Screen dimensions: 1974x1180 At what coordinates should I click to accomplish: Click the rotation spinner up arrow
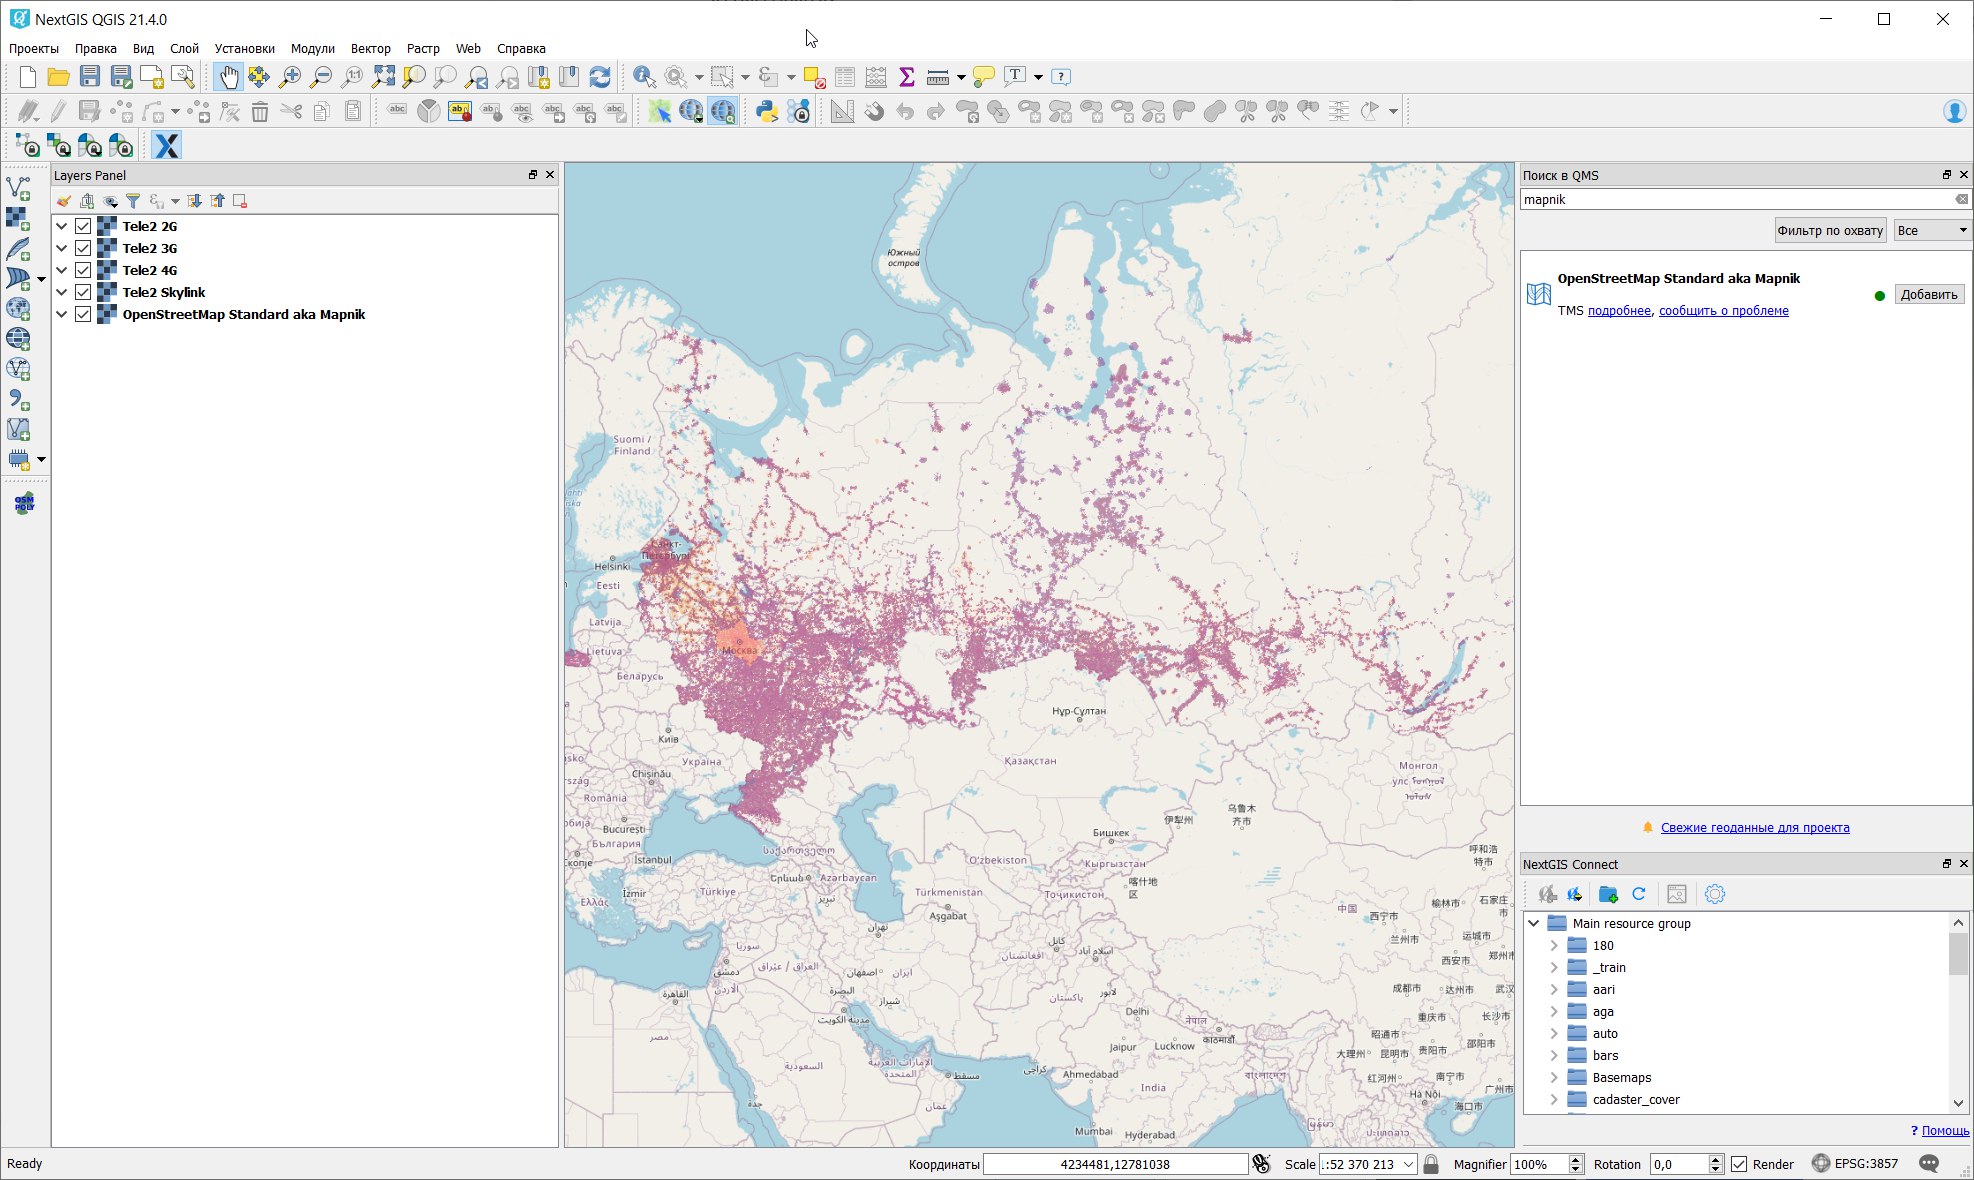coord(1715,1159)
